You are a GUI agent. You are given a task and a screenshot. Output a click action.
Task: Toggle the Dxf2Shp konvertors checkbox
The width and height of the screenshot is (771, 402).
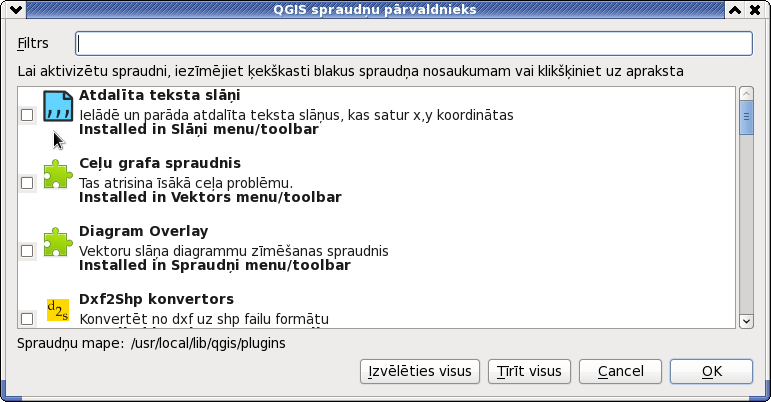pos(27,319)
